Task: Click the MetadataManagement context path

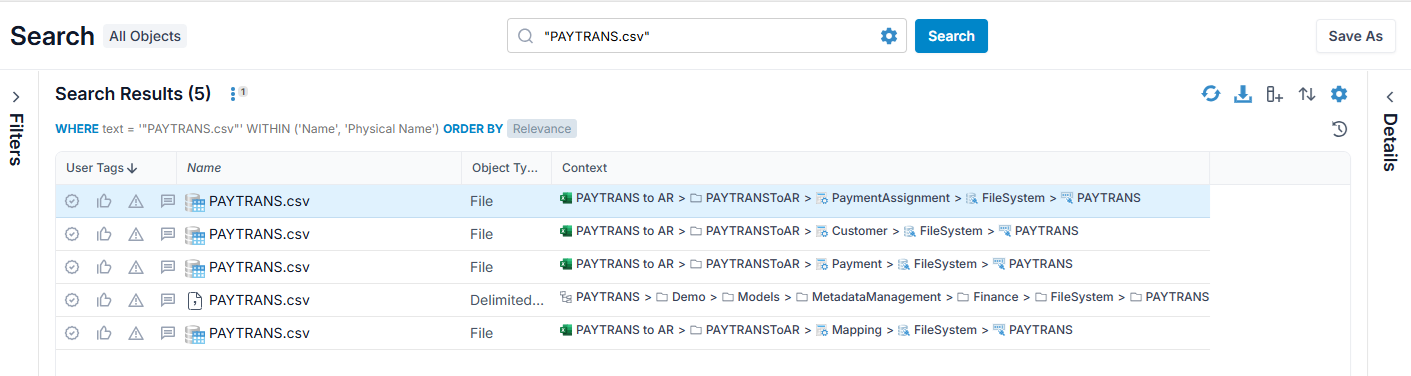Action: 884,297
